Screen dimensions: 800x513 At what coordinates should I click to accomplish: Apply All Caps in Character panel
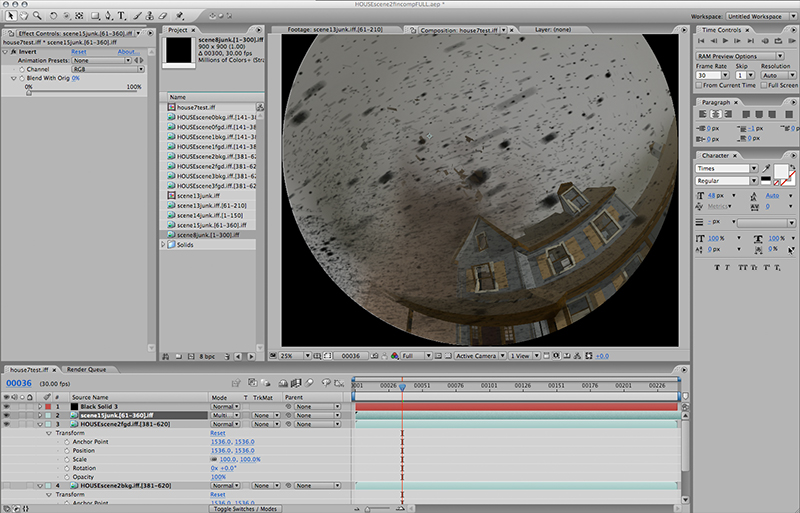742,267
